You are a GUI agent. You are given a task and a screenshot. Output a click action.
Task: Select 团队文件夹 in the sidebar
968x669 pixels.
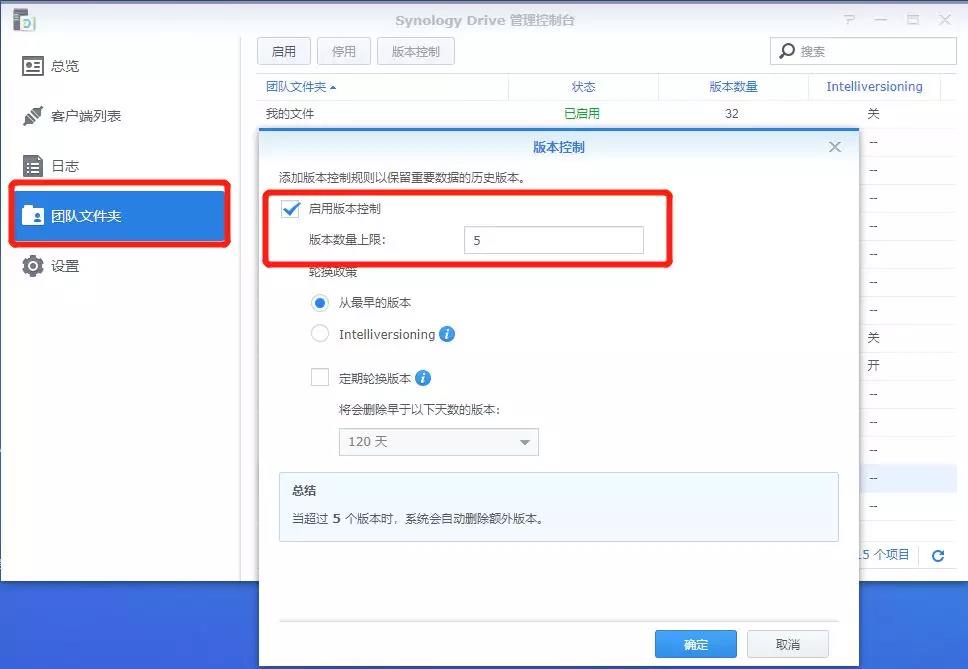pos(120,215)
